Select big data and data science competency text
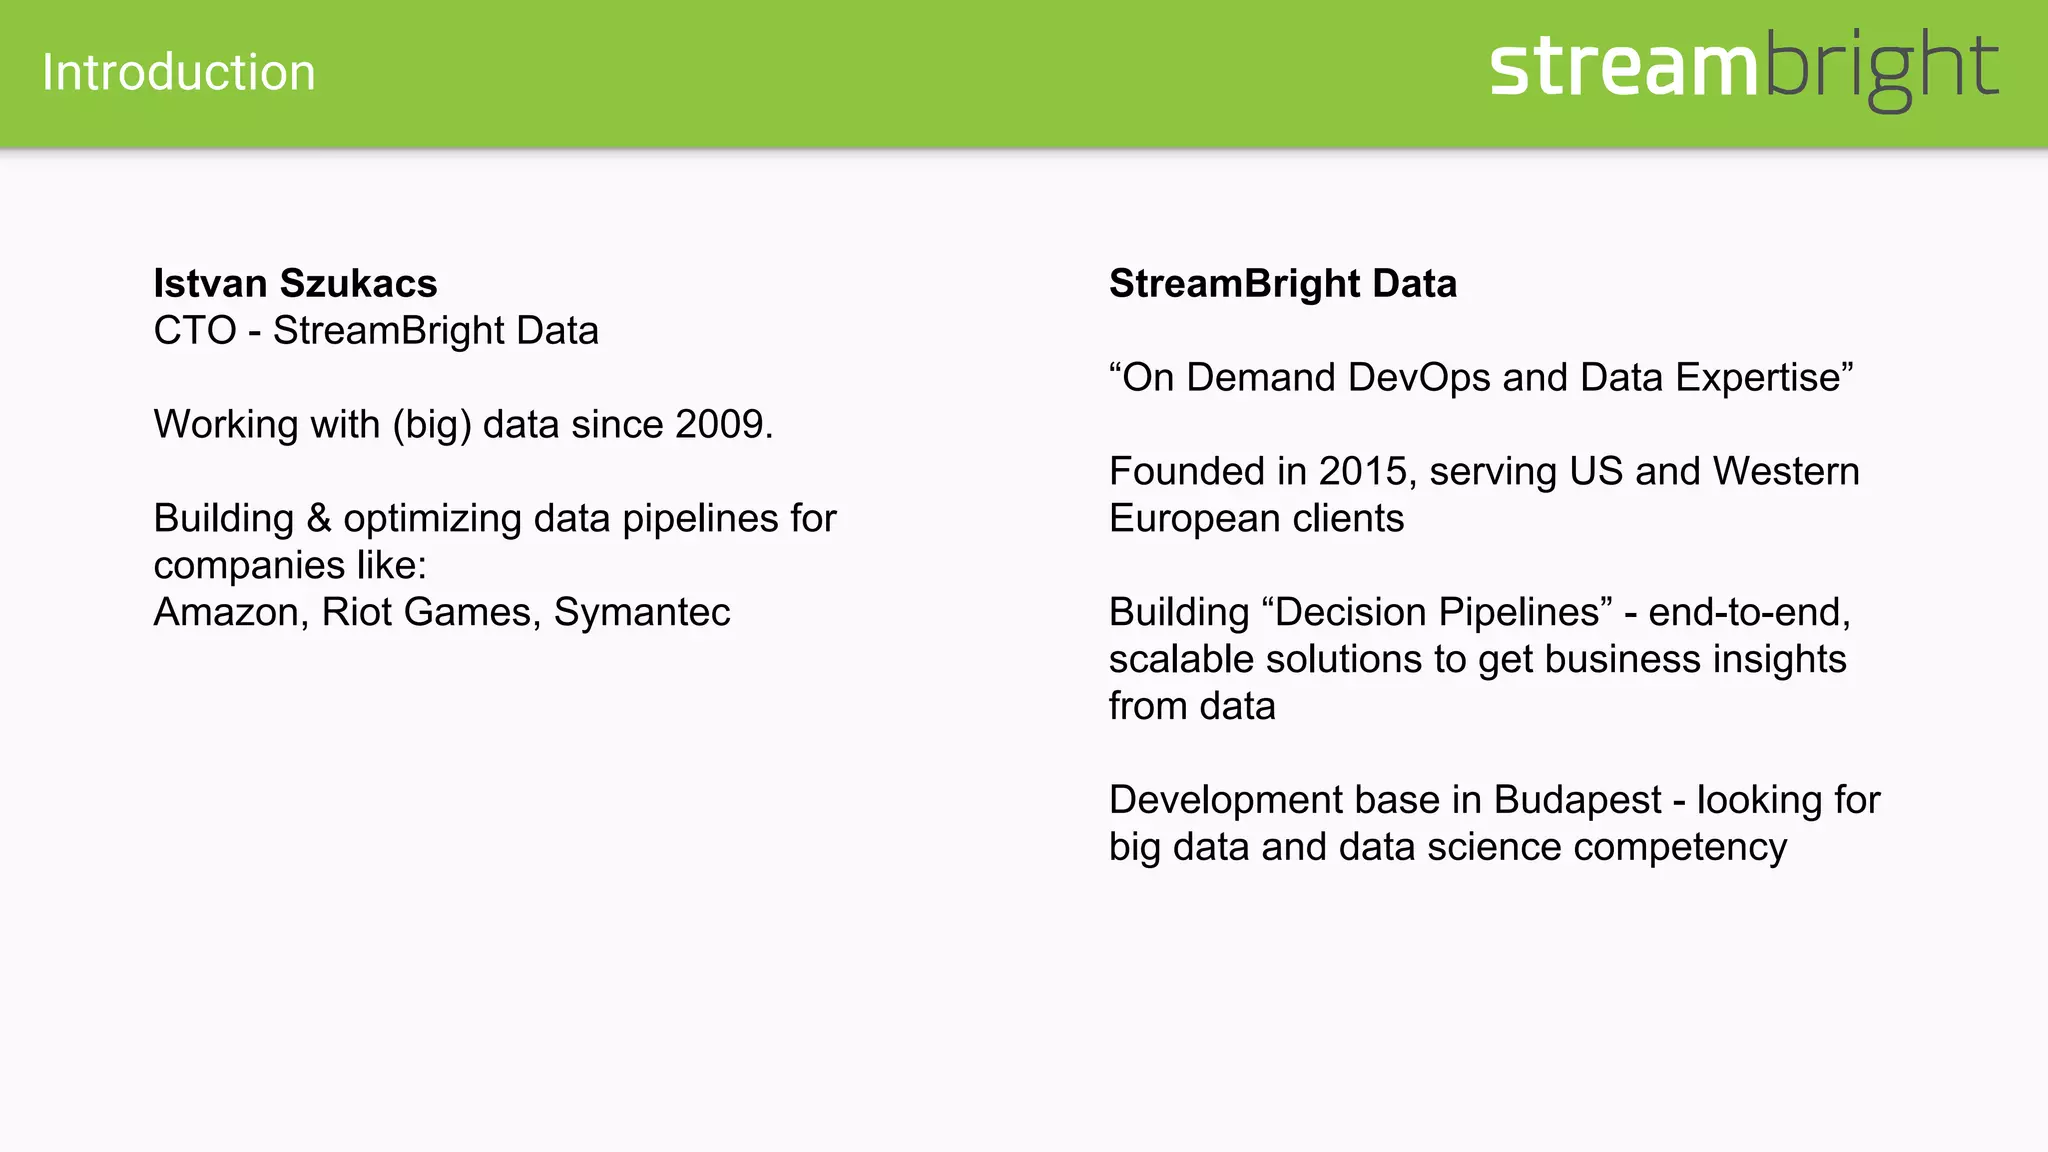Screen dimensions: 2048x1152 1448,847
